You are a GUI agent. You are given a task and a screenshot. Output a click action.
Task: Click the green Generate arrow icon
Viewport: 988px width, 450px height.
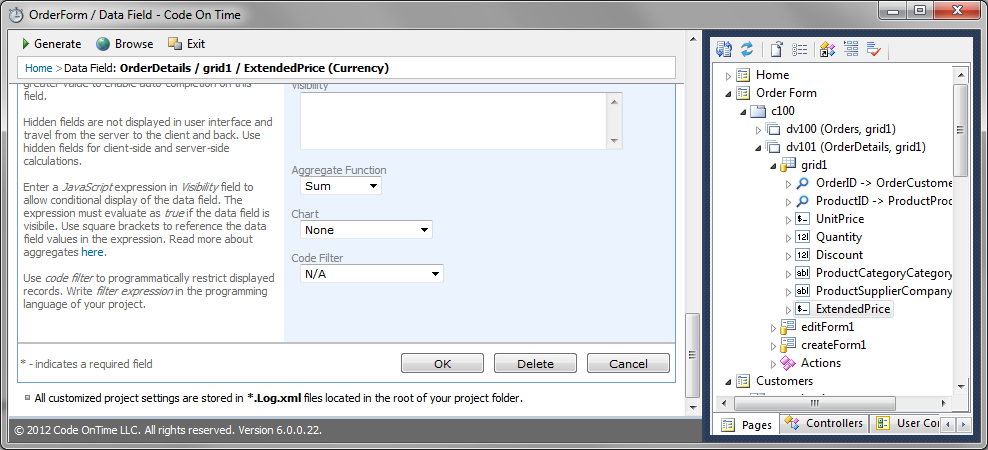[26, 43]
